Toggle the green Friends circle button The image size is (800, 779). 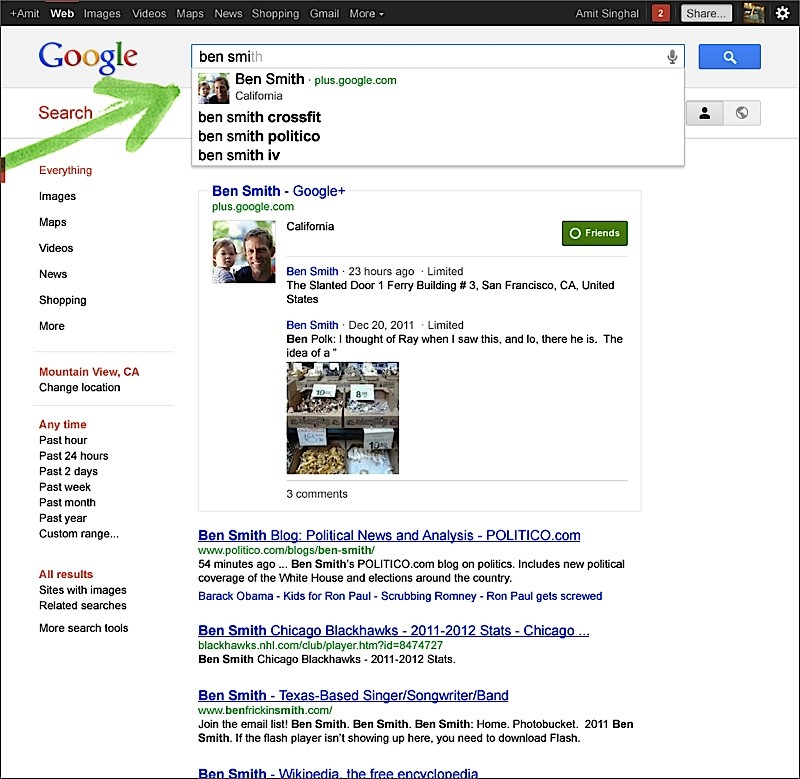(x=594, y=233)
